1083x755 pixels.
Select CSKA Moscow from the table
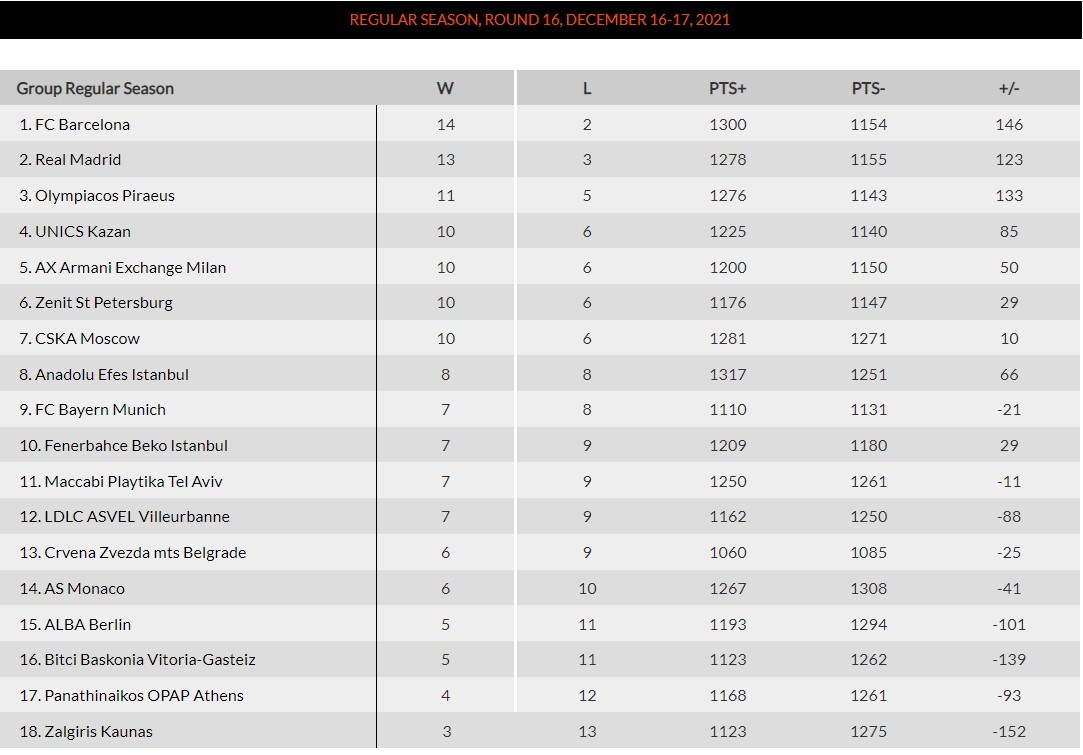coord(87,339)
